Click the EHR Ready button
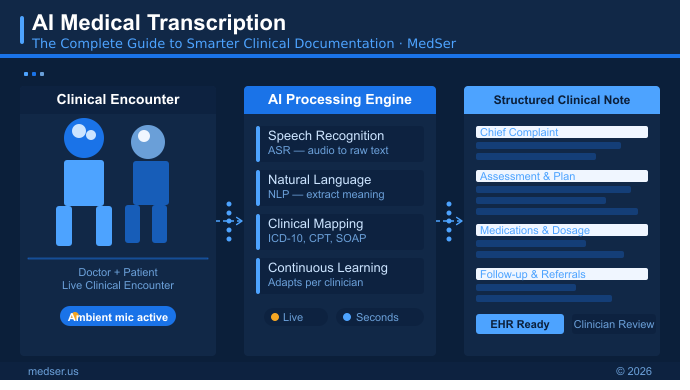Viewport: 690px width, 390px height. point(520,324)
